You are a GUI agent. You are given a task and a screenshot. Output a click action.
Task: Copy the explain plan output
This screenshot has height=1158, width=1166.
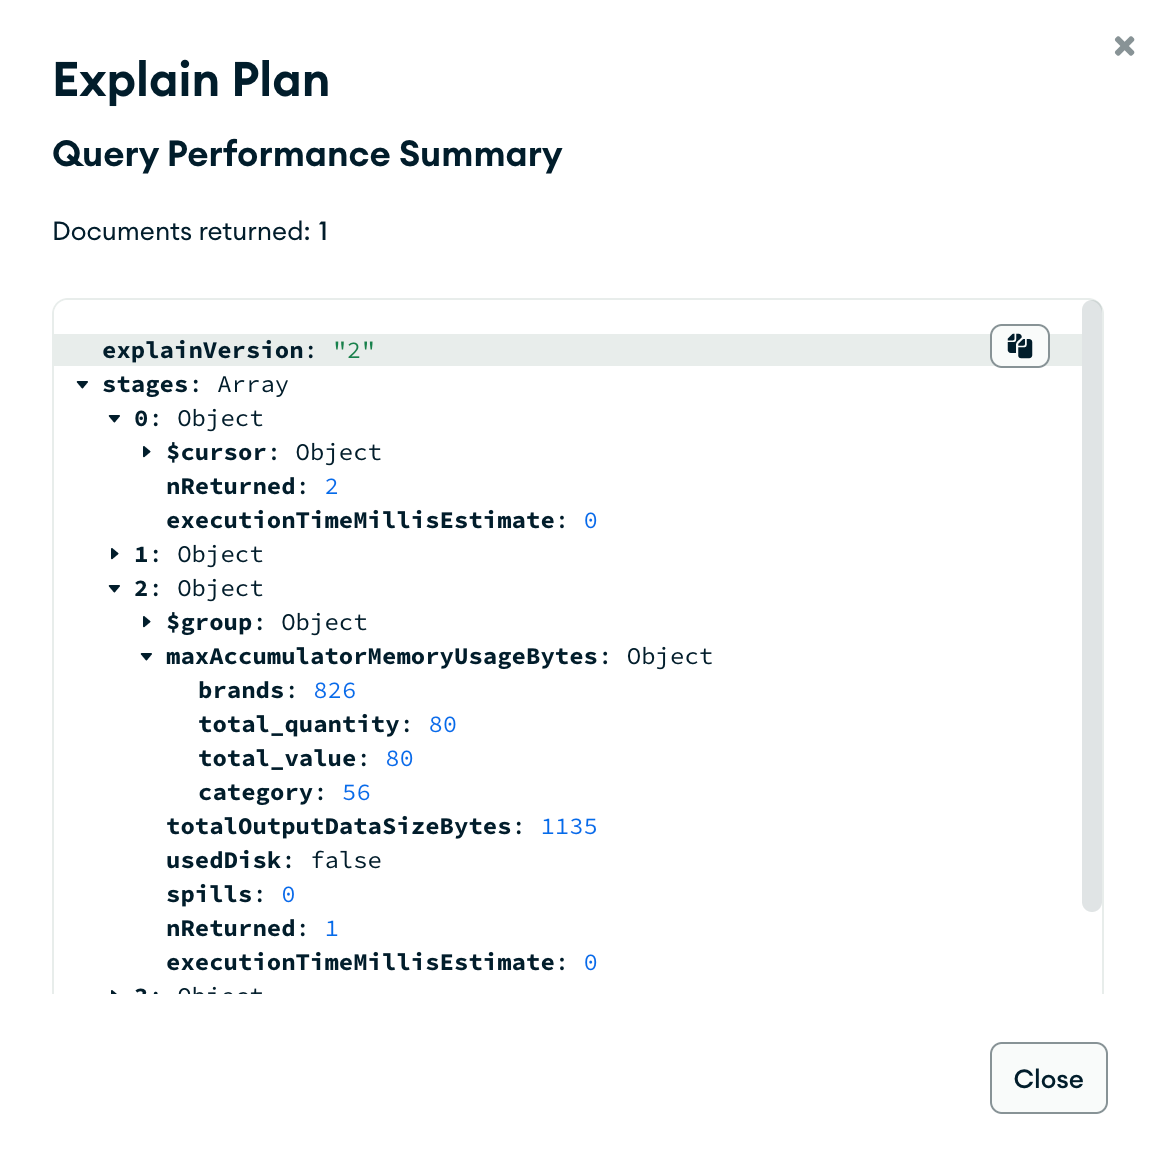1019,346
